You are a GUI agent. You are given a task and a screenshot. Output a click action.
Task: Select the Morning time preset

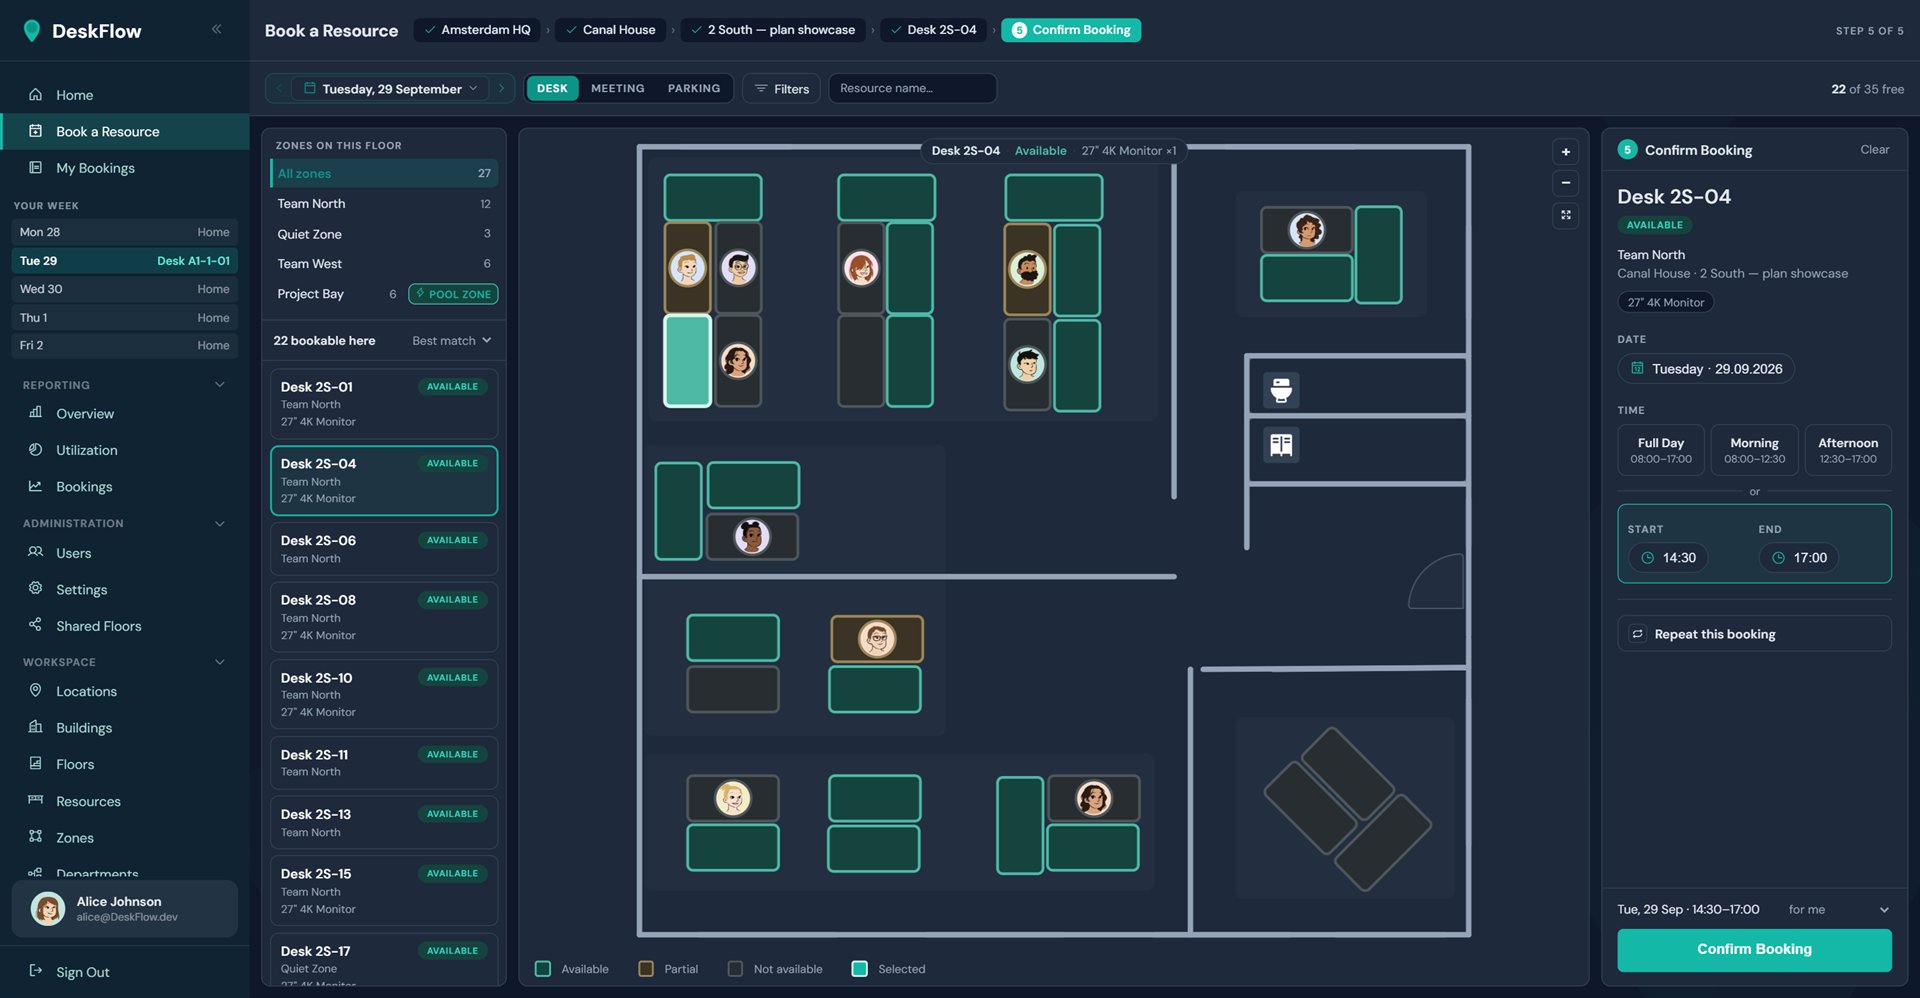point(1754,450)
